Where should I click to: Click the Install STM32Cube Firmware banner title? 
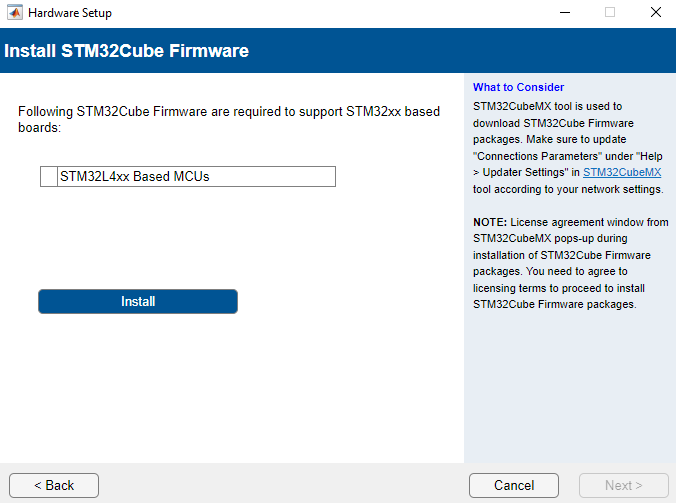[x=126, y=51]
